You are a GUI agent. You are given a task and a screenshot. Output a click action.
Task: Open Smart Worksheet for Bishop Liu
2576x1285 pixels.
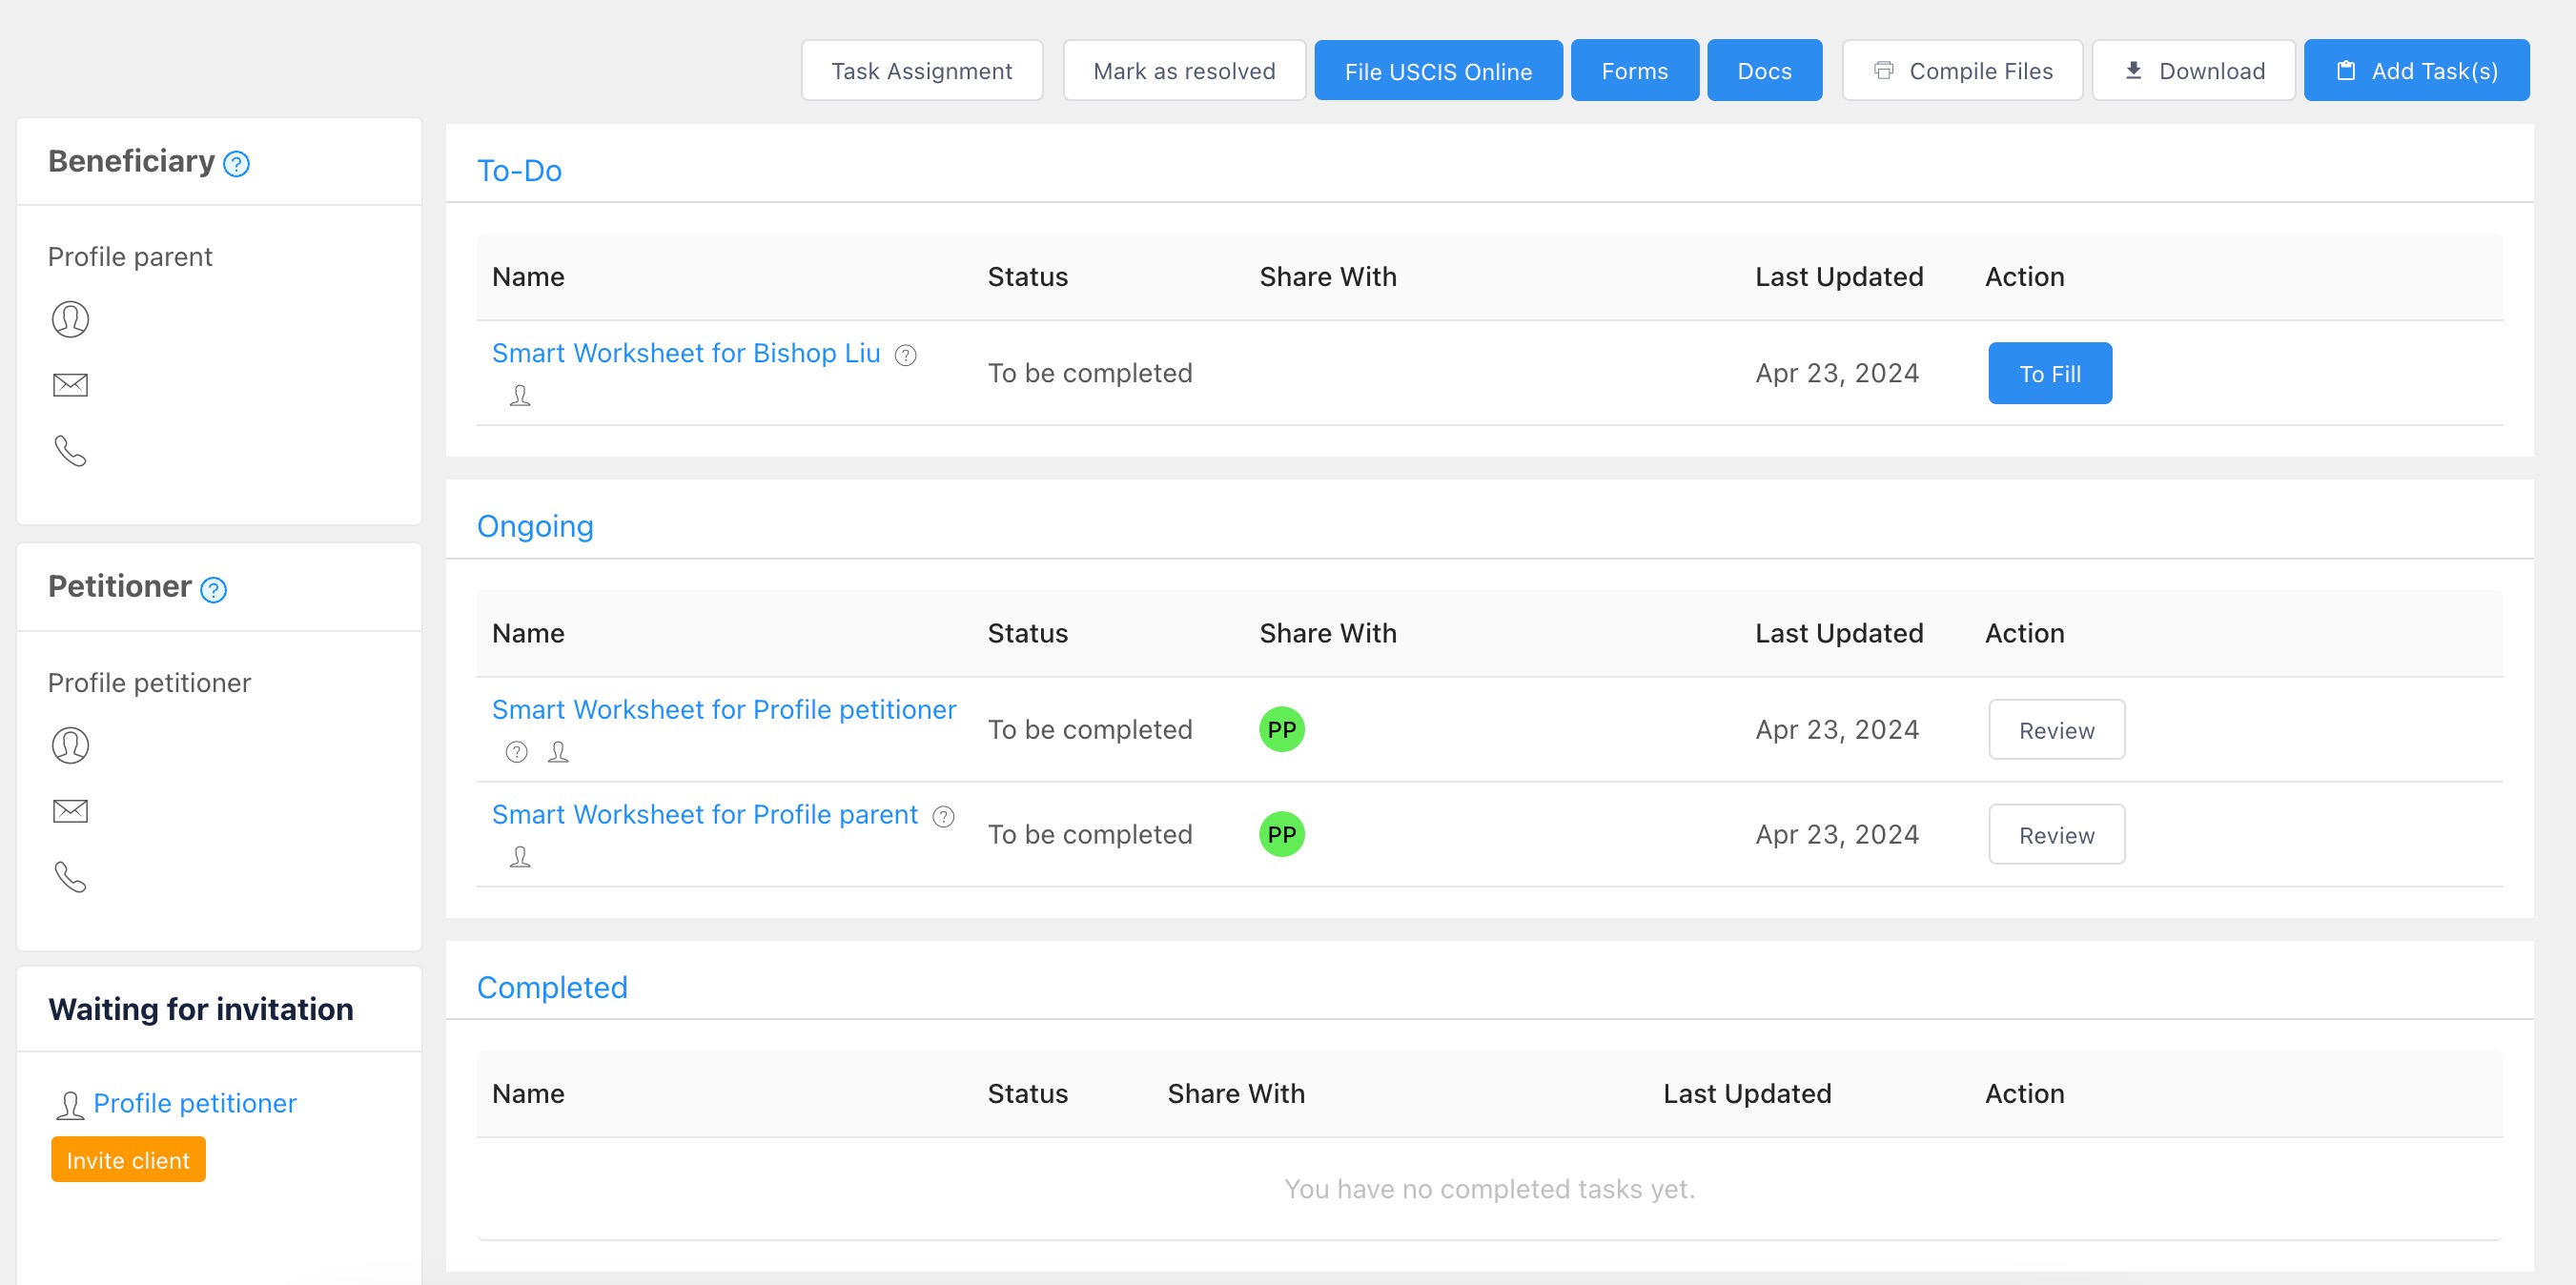tap(685, 353)
